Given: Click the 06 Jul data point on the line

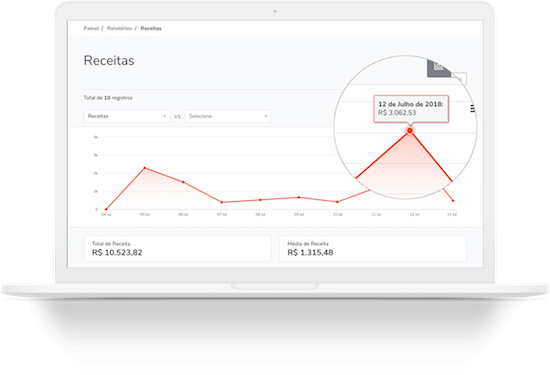Looking at the screenshot, I should [x=183, y=182].
